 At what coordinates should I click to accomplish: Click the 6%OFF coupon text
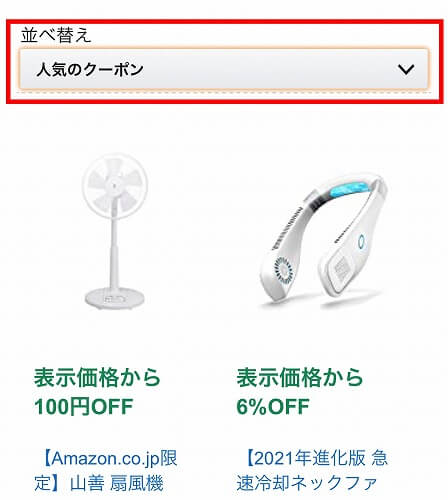coord(273,407)
